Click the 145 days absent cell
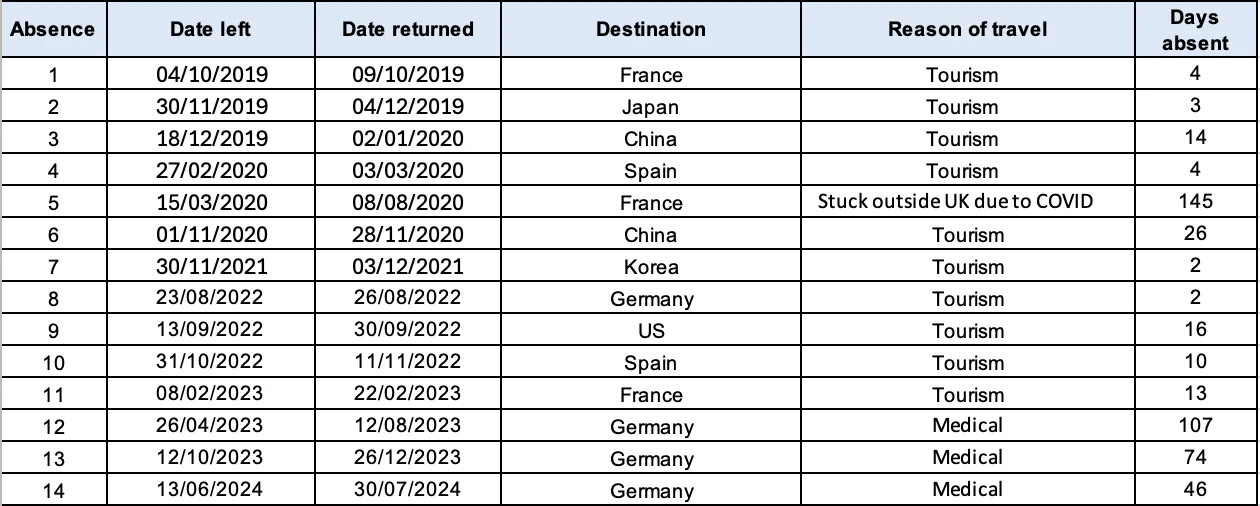 click(x=1195, y=202)
